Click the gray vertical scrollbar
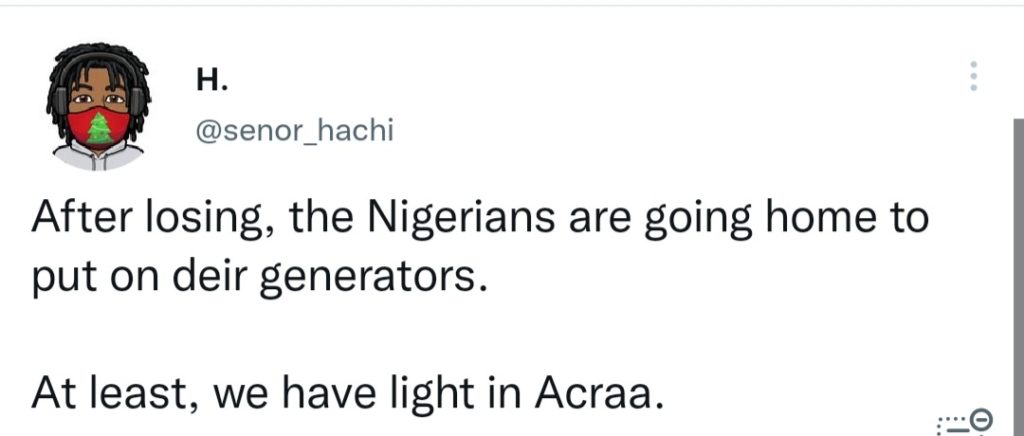Screen dimensions: 1024x436 [x=1017, y=250]
